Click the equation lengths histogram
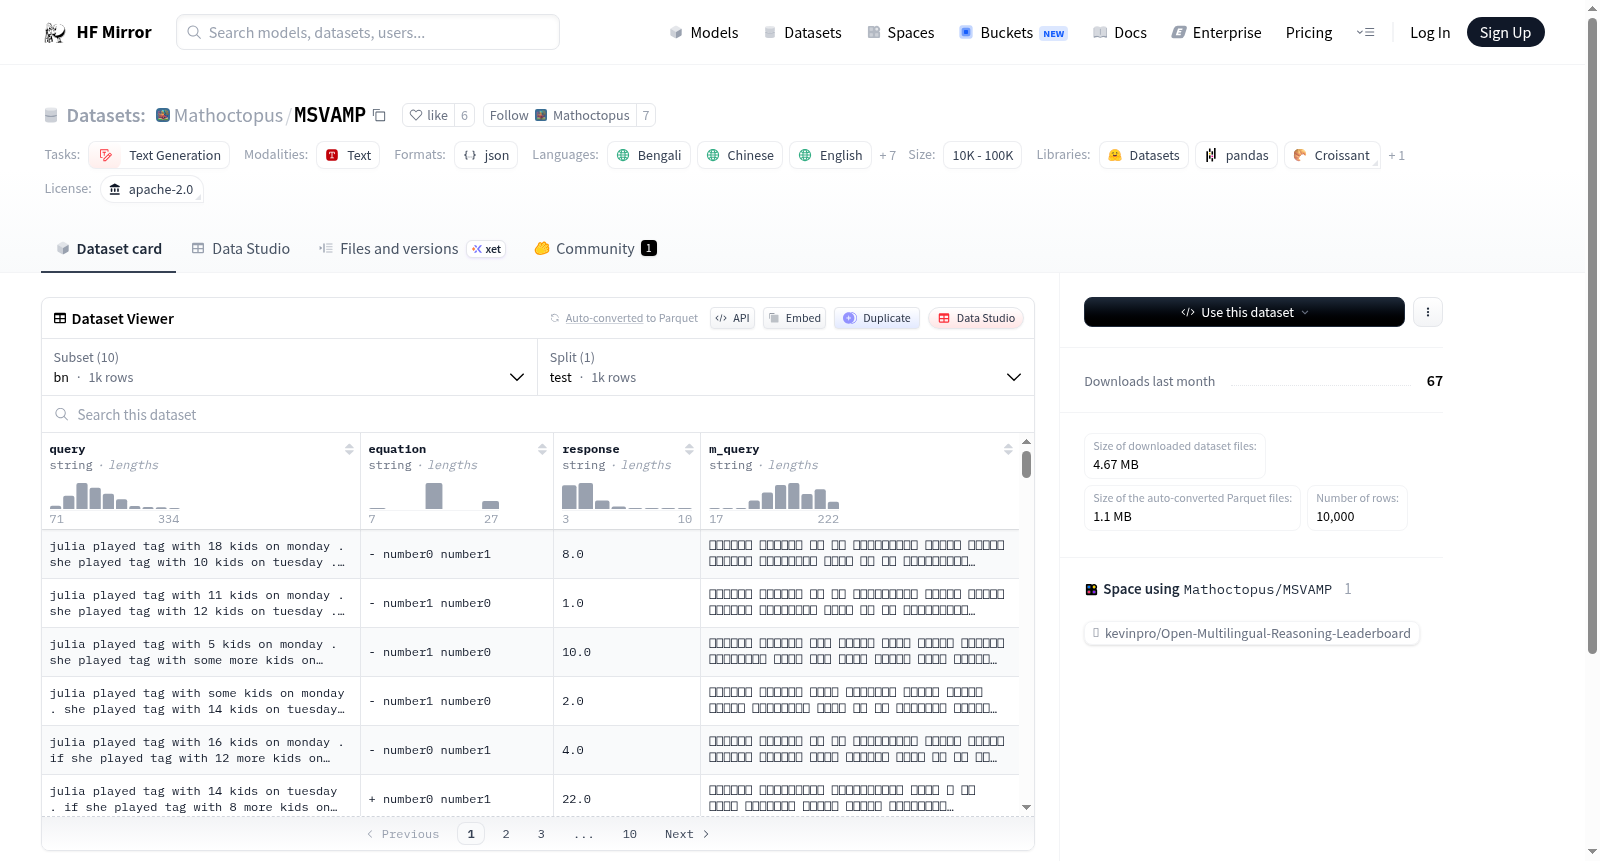This screenshot has height=861, width=1600. [x=434, y=496]
